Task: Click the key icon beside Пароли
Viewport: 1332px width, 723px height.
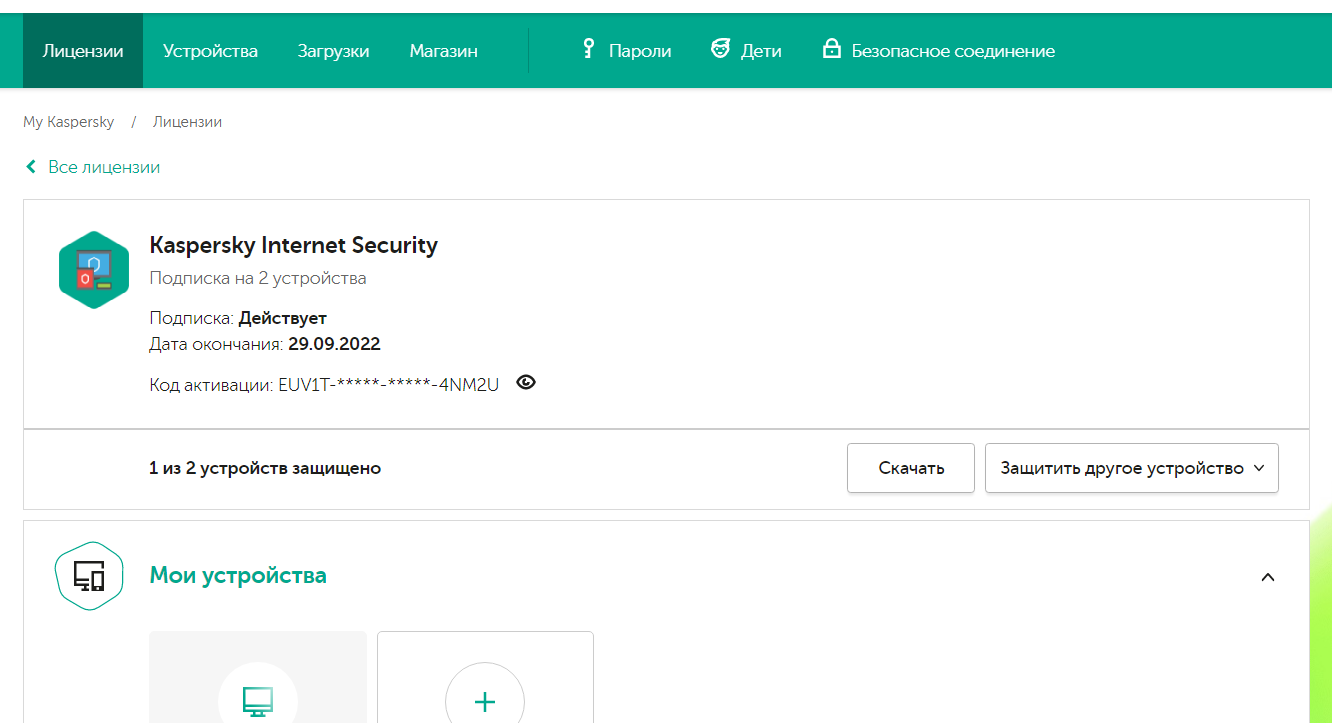Action: tap(589, 49)
